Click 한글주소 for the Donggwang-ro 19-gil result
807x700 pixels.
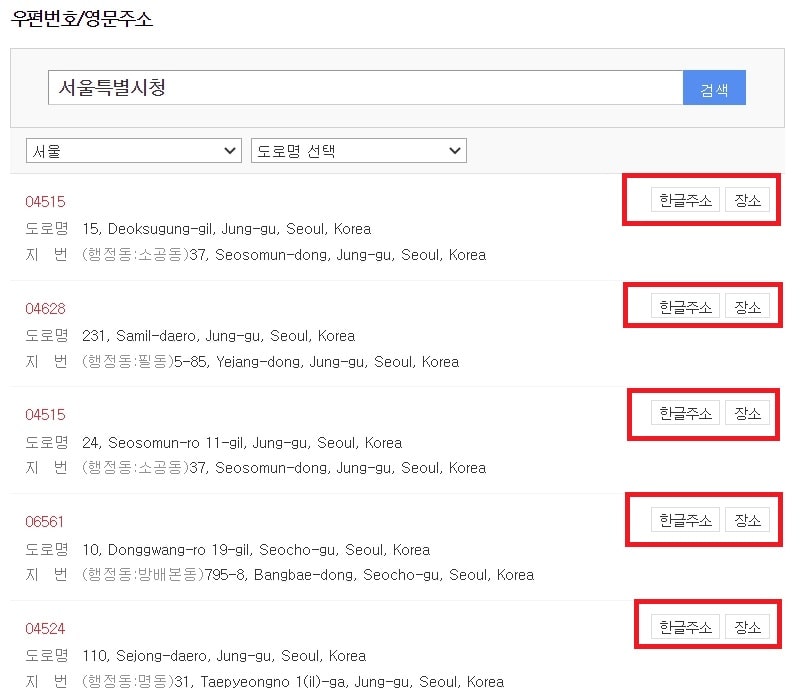(x=685, y=520)
